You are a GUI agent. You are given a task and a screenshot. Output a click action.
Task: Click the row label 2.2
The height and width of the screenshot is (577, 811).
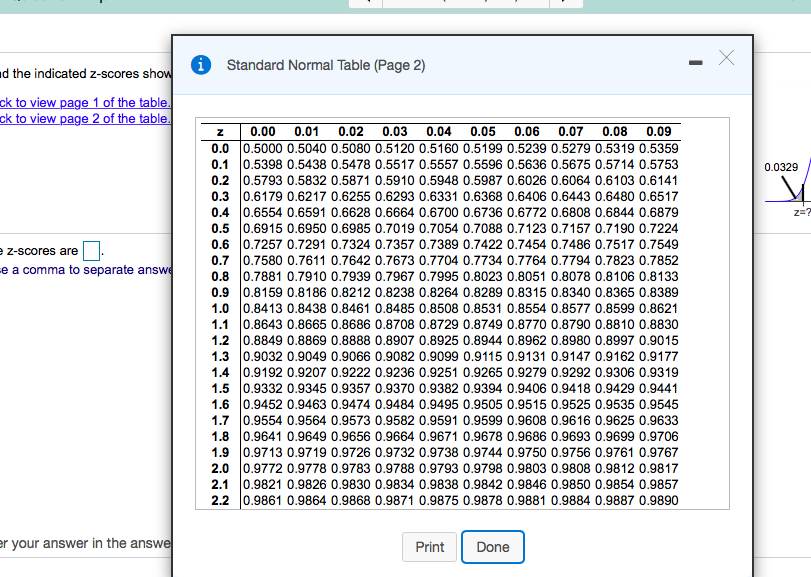(x=220, y=500)
